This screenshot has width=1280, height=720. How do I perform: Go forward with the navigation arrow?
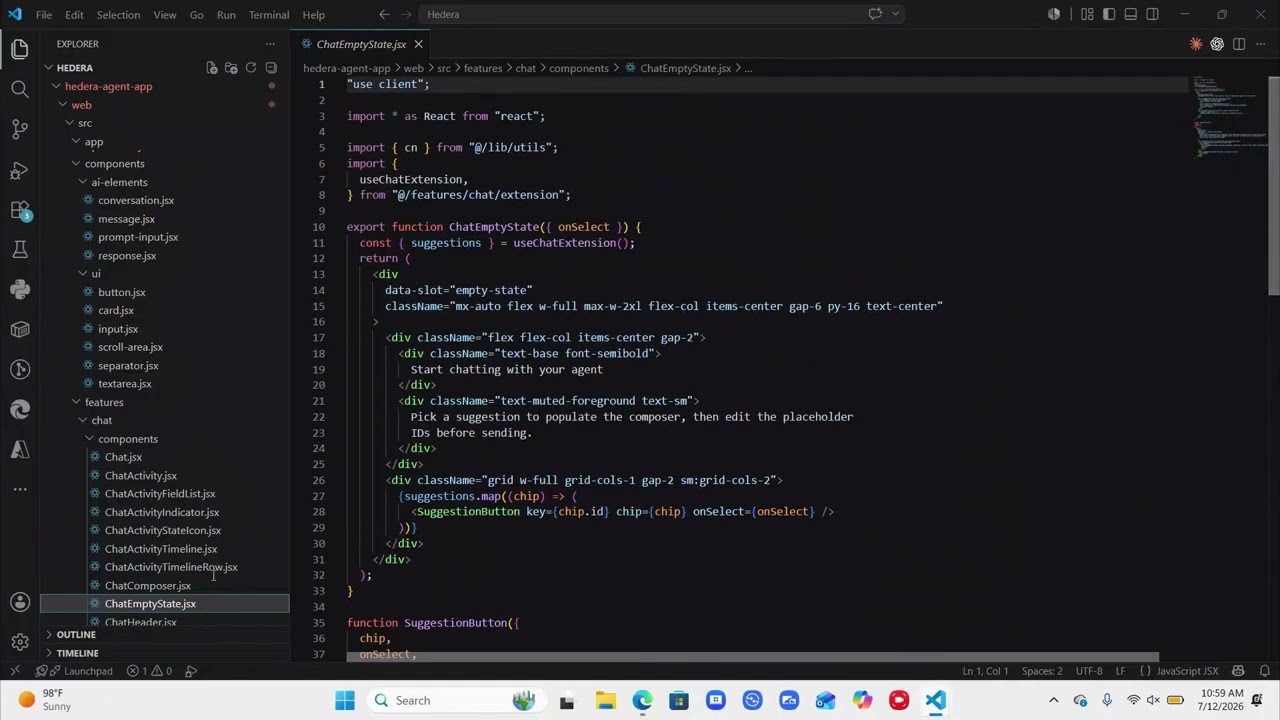[407, 14]
